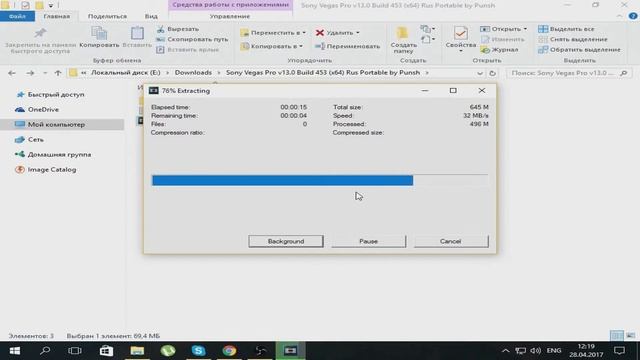Click the volume speaker tray icon

click(536, 351)
